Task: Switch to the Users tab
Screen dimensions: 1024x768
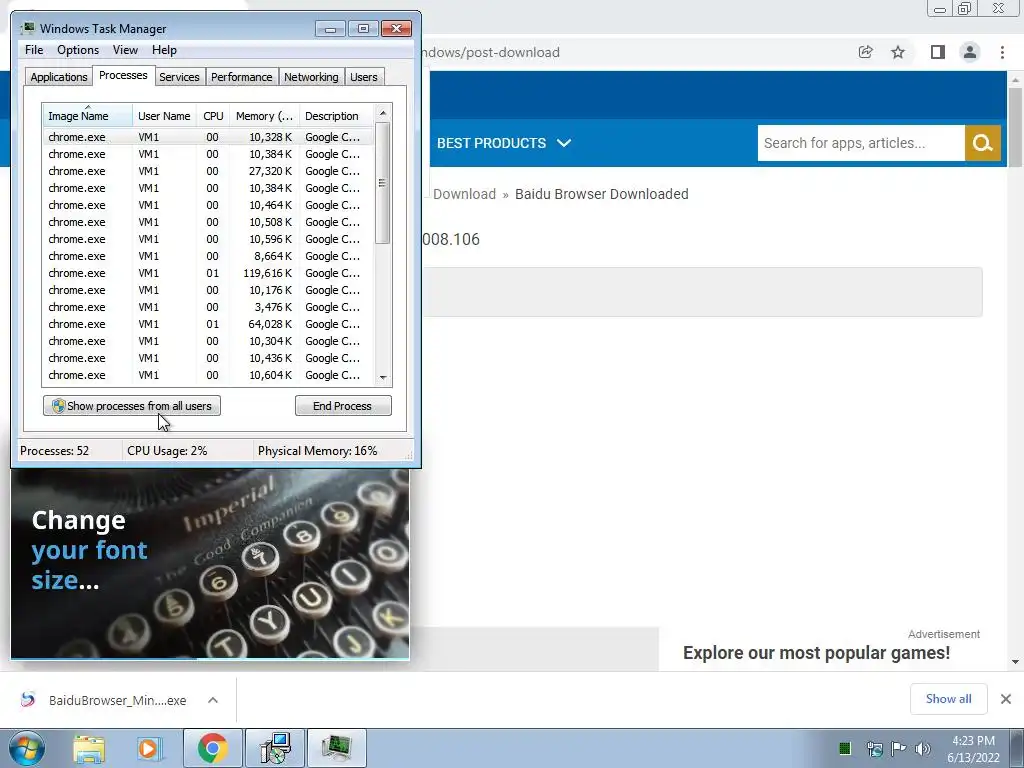Action: [364, 77]
